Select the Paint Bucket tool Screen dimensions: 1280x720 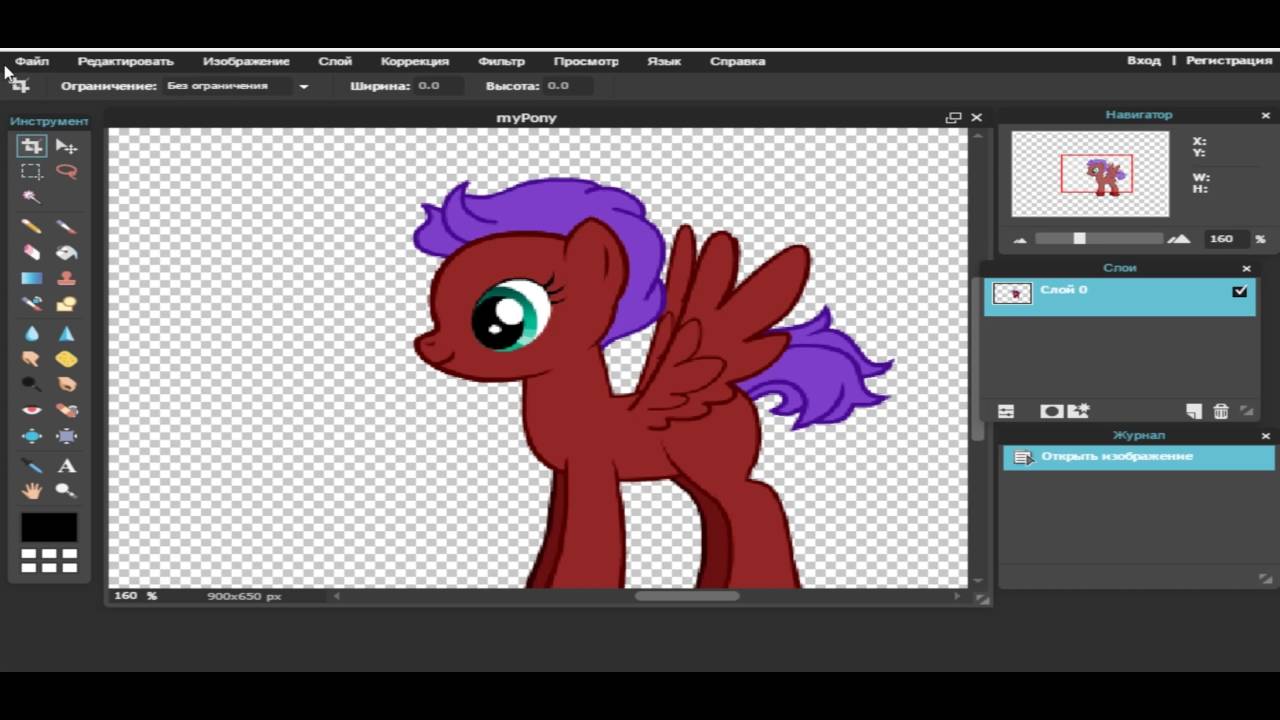click(x=66, y=253)
